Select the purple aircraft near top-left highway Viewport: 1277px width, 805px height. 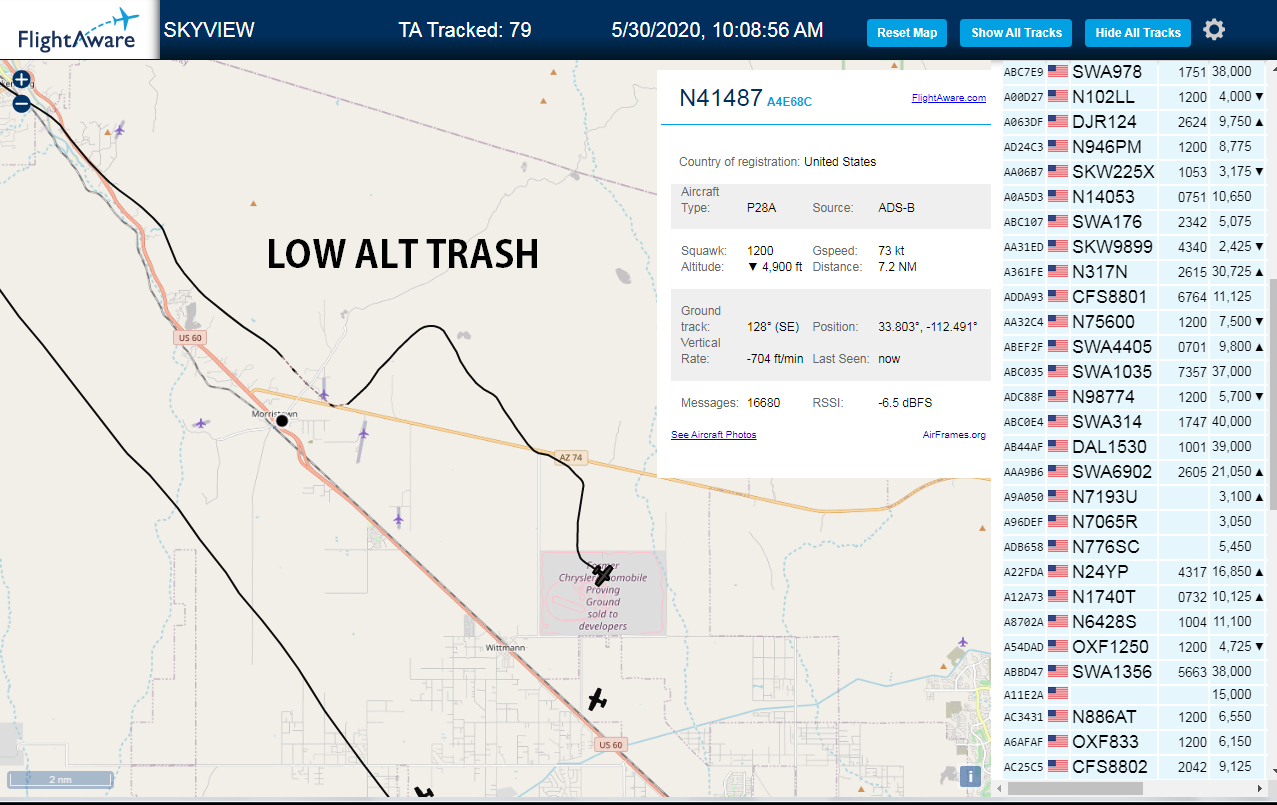[x=120, y=129]
